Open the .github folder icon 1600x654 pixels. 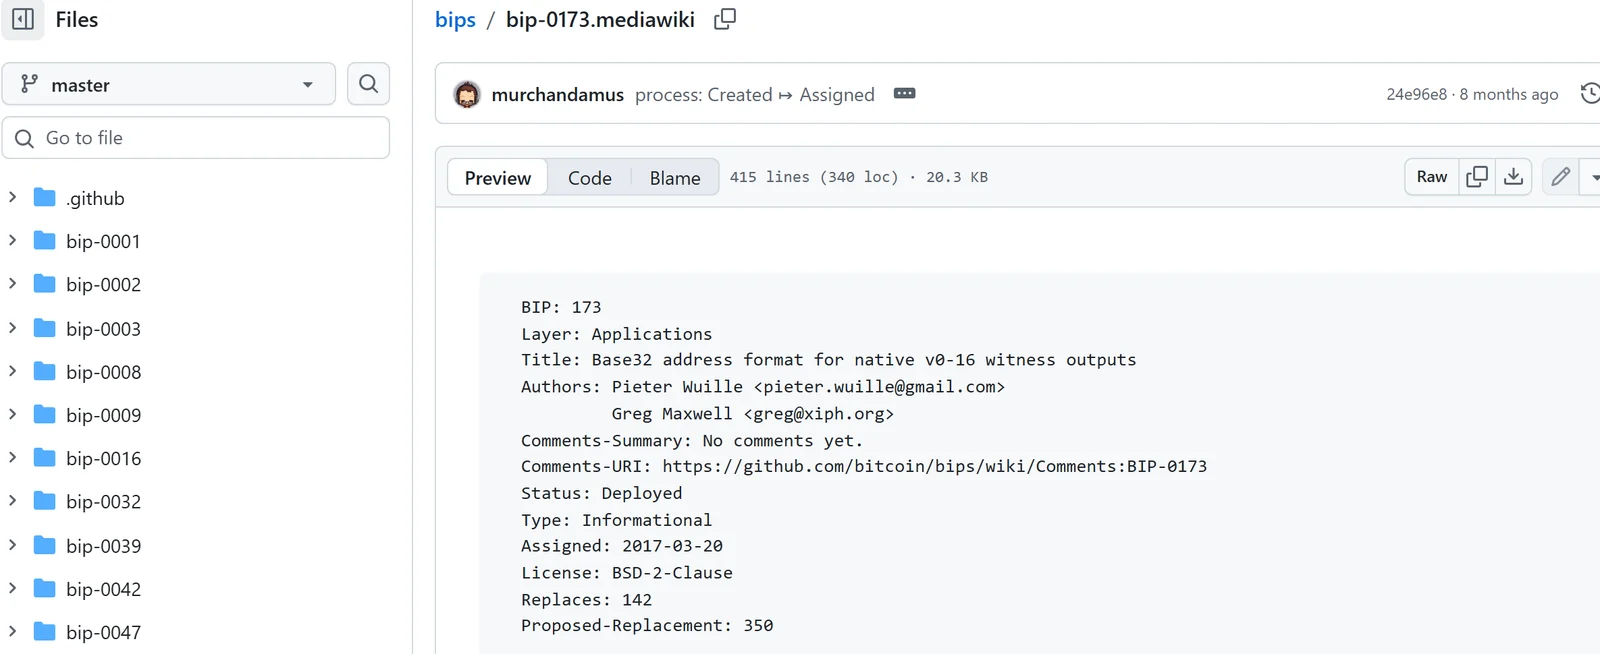(x=44, y=197)
